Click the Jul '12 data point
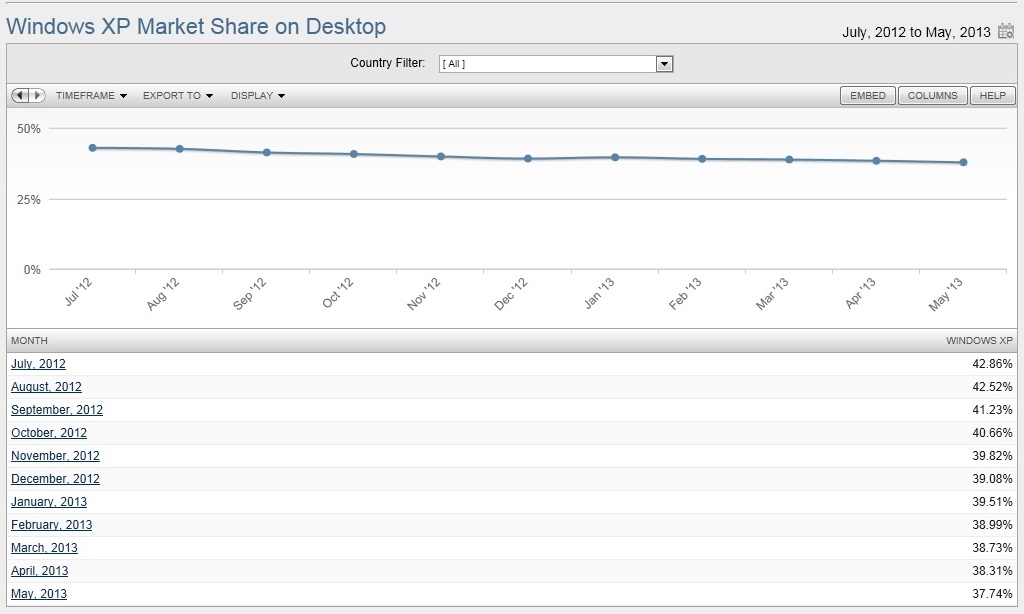Image resolution: width=1024 pixels, height=614 pixels. 92,148
